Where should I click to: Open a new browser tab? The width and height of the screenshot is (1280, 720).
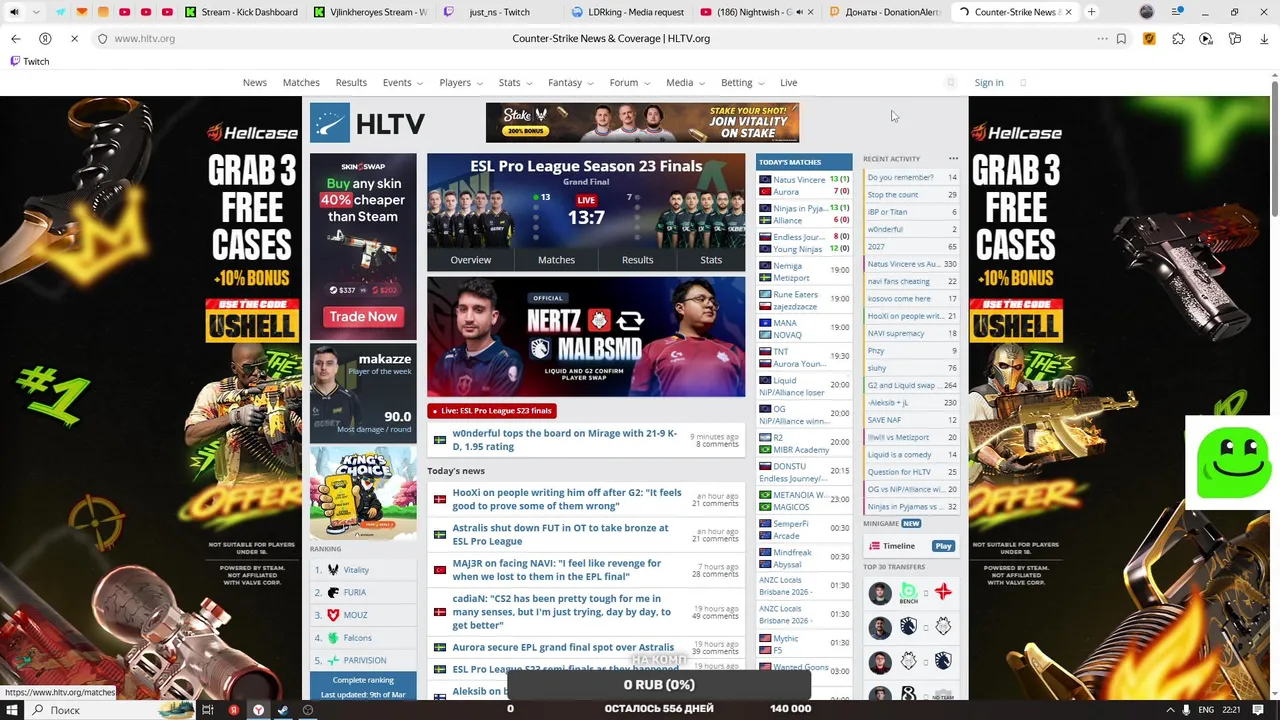(1091, 12)
